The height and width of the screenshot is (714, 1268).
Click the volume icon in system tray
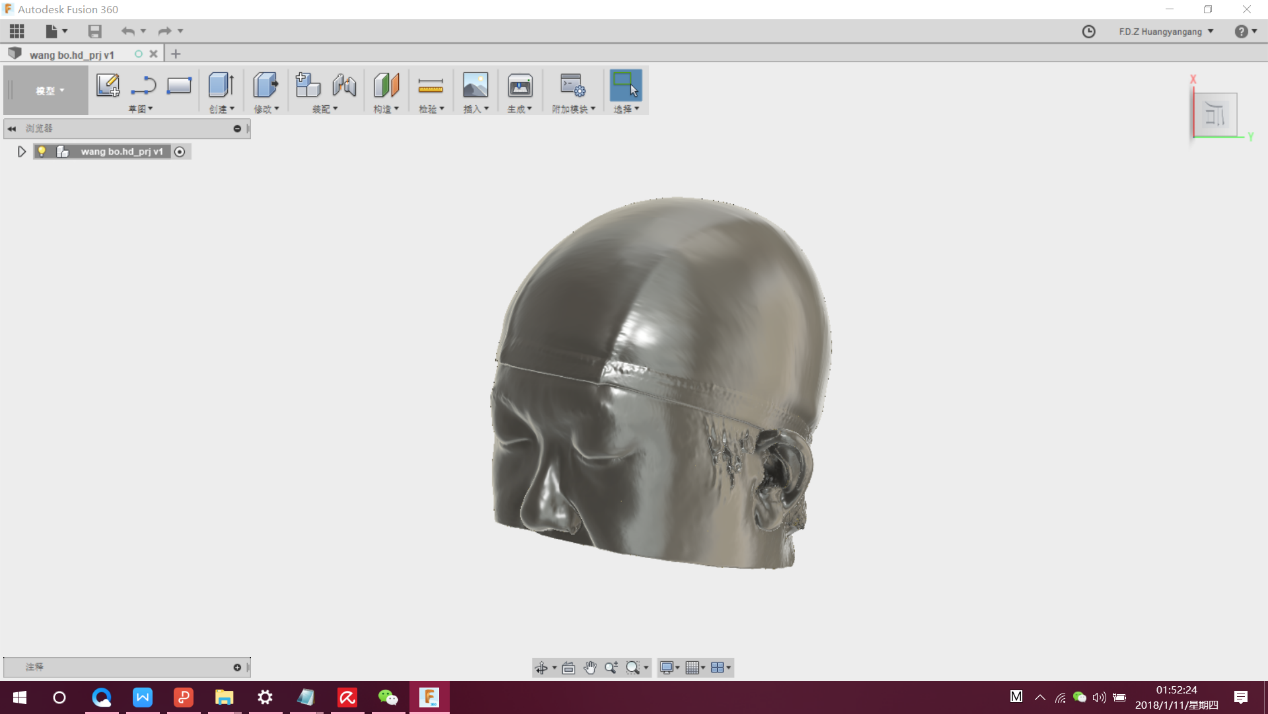pos(1099,697)
